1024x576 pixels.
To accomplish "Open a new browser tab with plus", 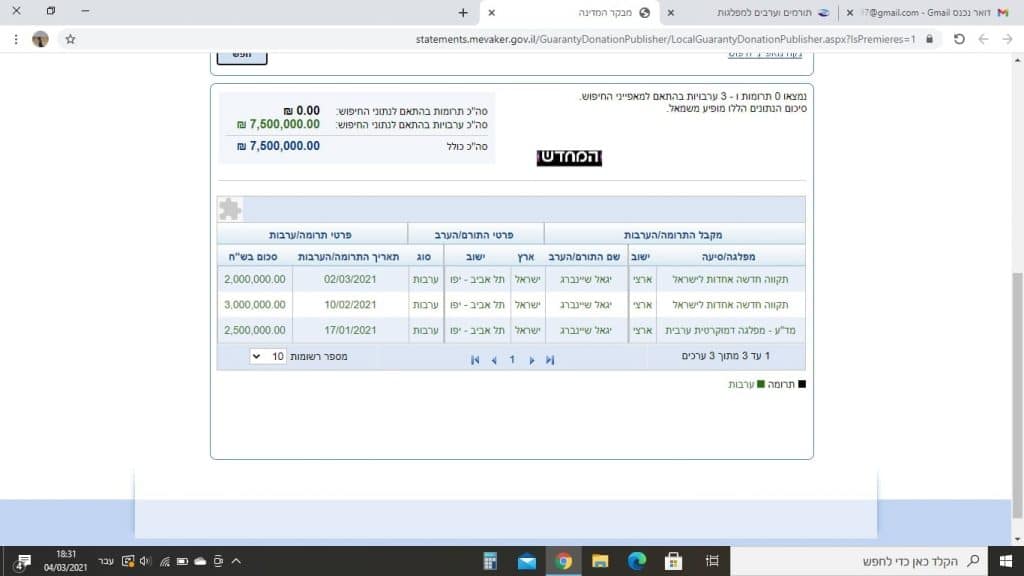I will click(x=462, y=12).
